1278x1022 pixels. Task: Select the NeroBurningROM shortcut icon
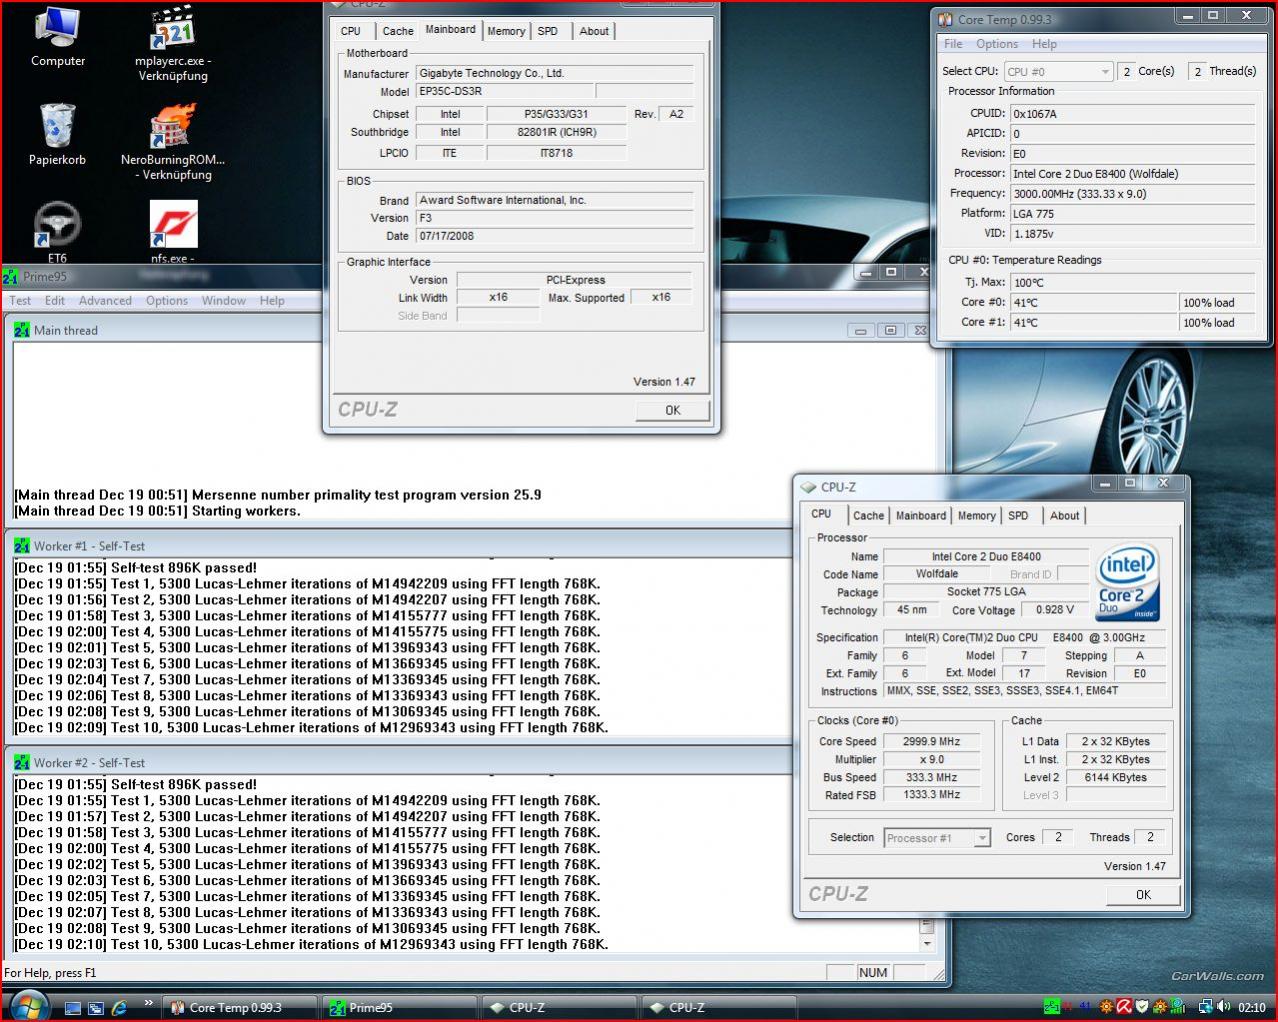[x=172, y=127]
